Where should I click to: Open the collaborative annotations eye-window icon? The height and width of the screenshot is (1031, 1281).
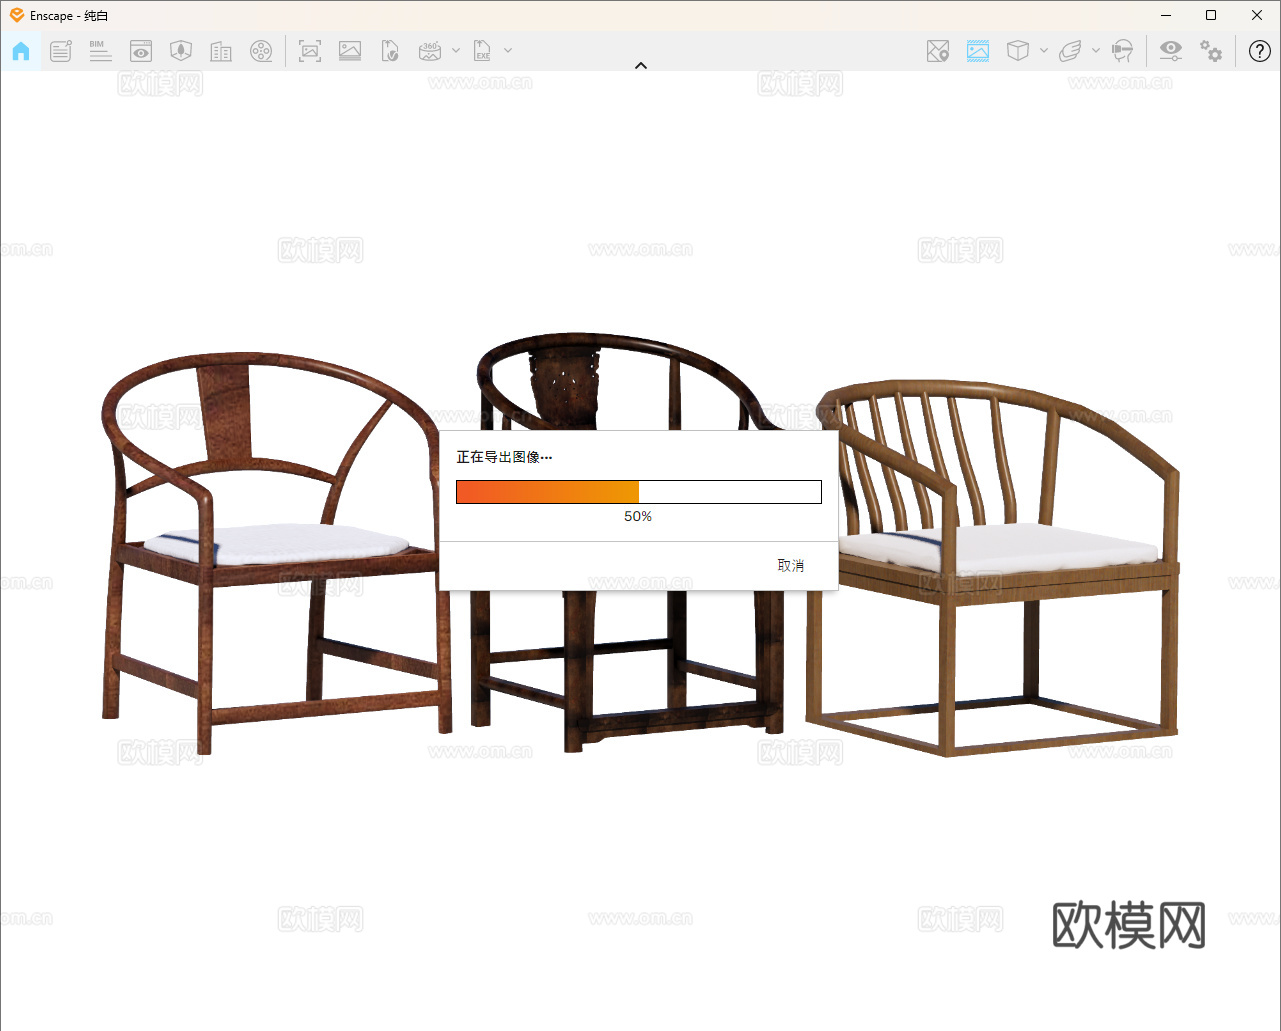click(x=141, y=51)
